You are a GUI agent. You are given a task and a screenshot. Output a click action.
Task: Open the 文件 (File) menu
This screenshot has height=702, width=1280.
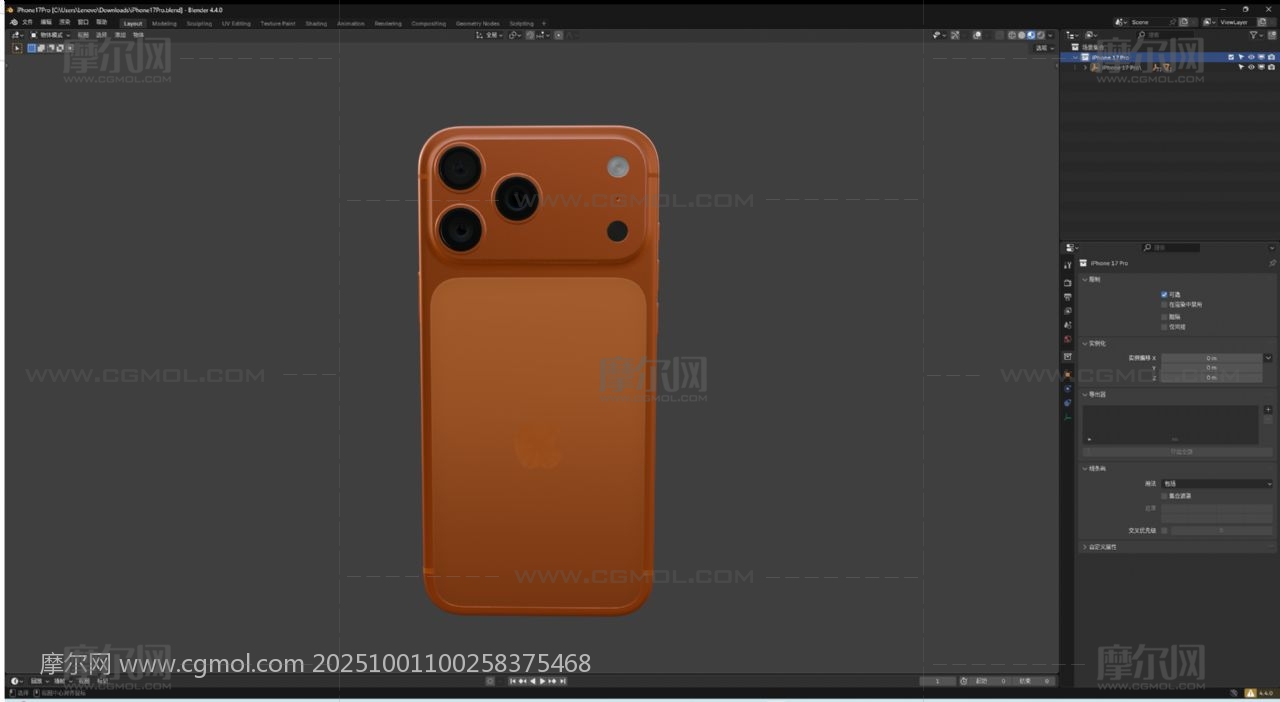tap(27, 22)
